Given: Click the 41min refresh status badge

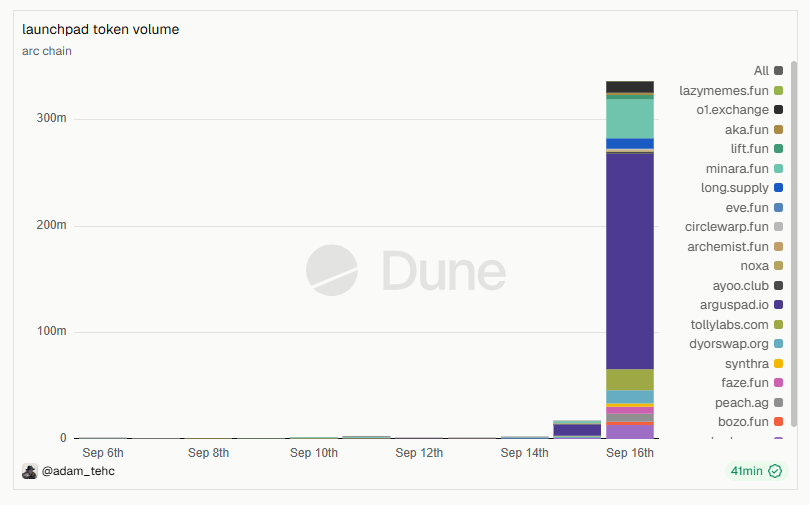Looking at the screenshot, I should point(756,471).
